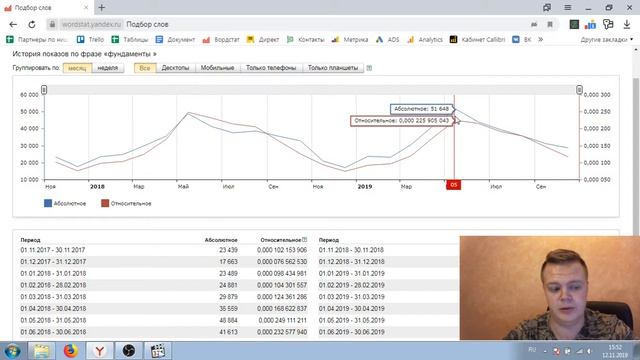Open browser downloads arrow icon
This screenshot has width=640, height=360.
[x=627, y=24]
